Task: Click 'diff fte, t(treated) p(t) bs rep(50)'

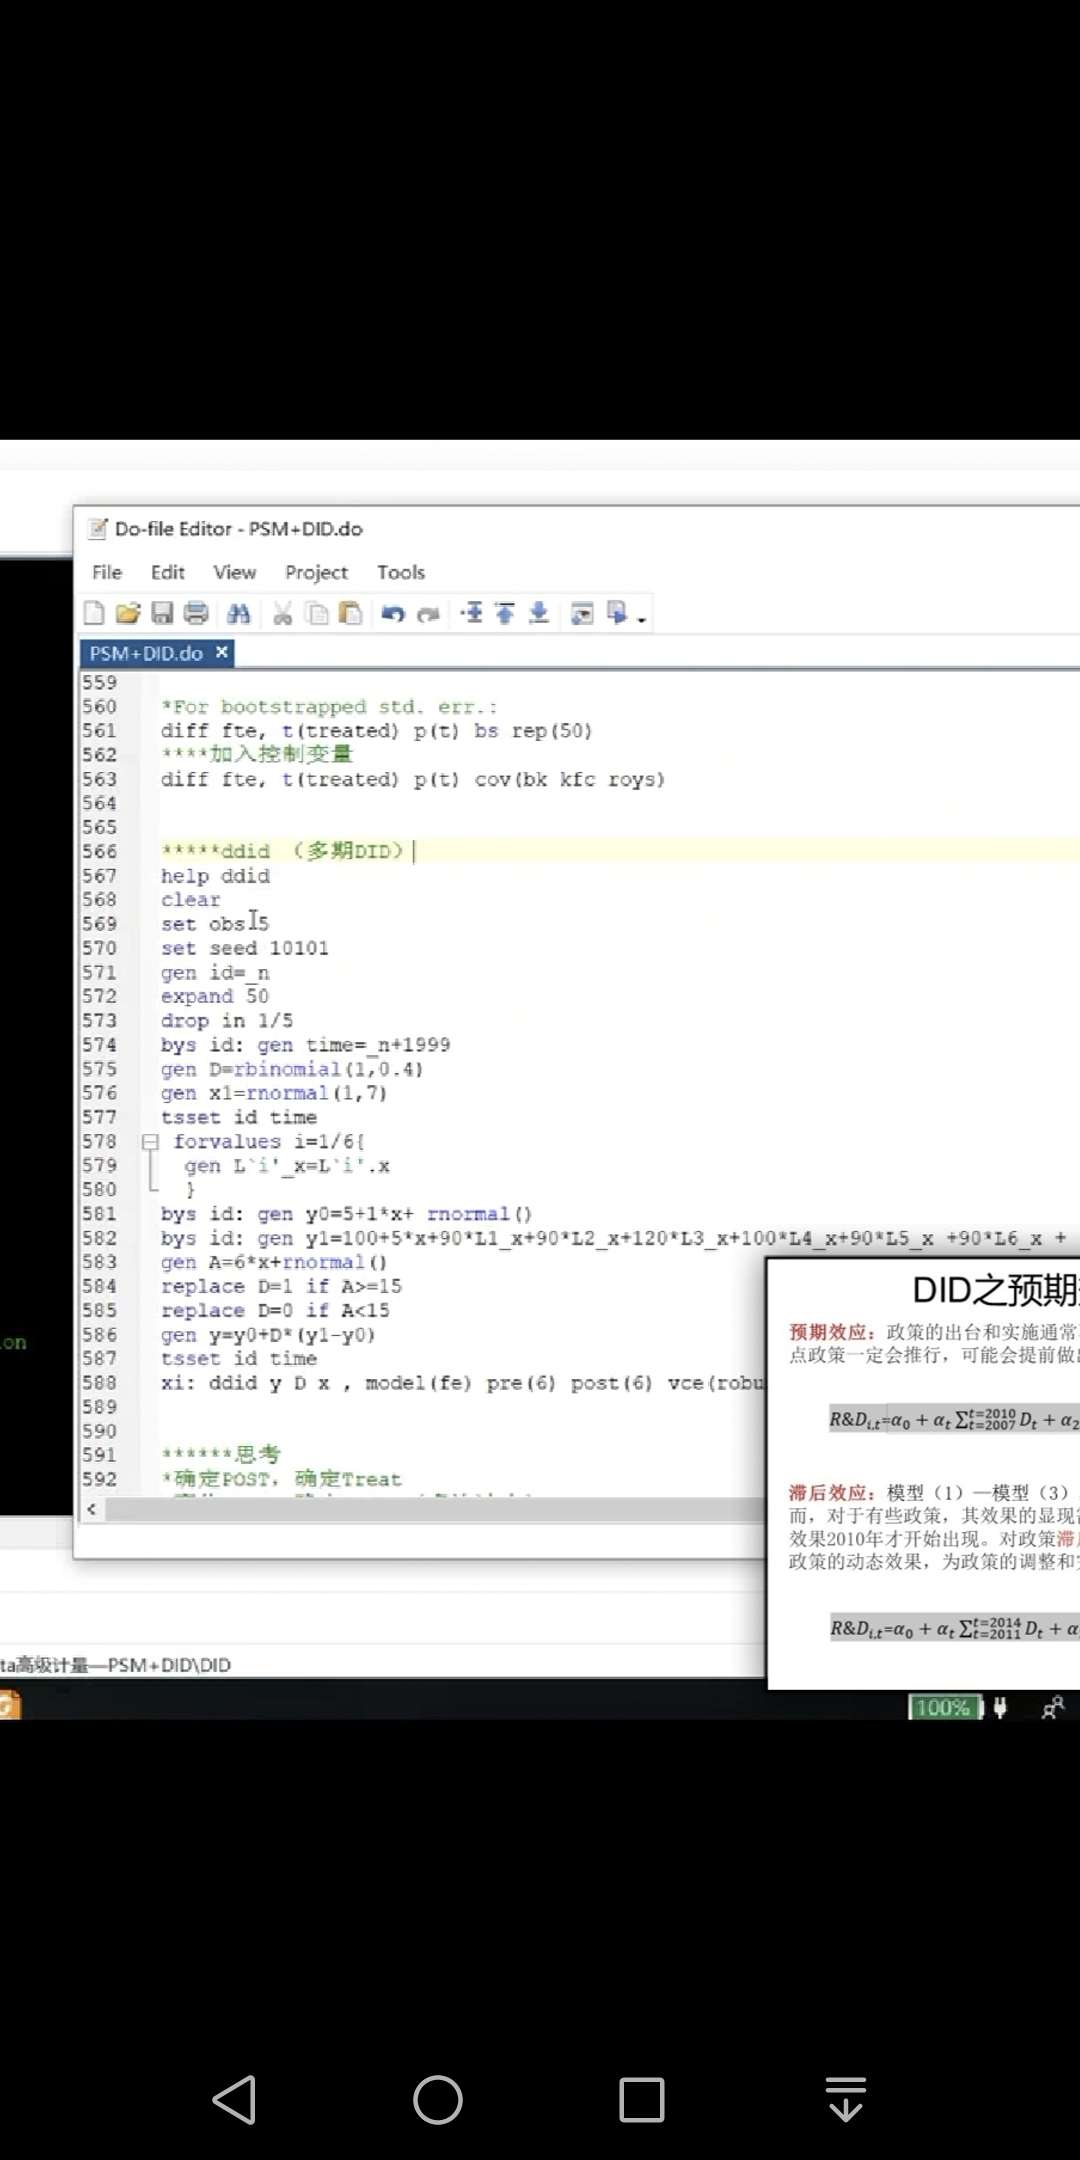Action: pyautogui.click(x=377, y=731)
